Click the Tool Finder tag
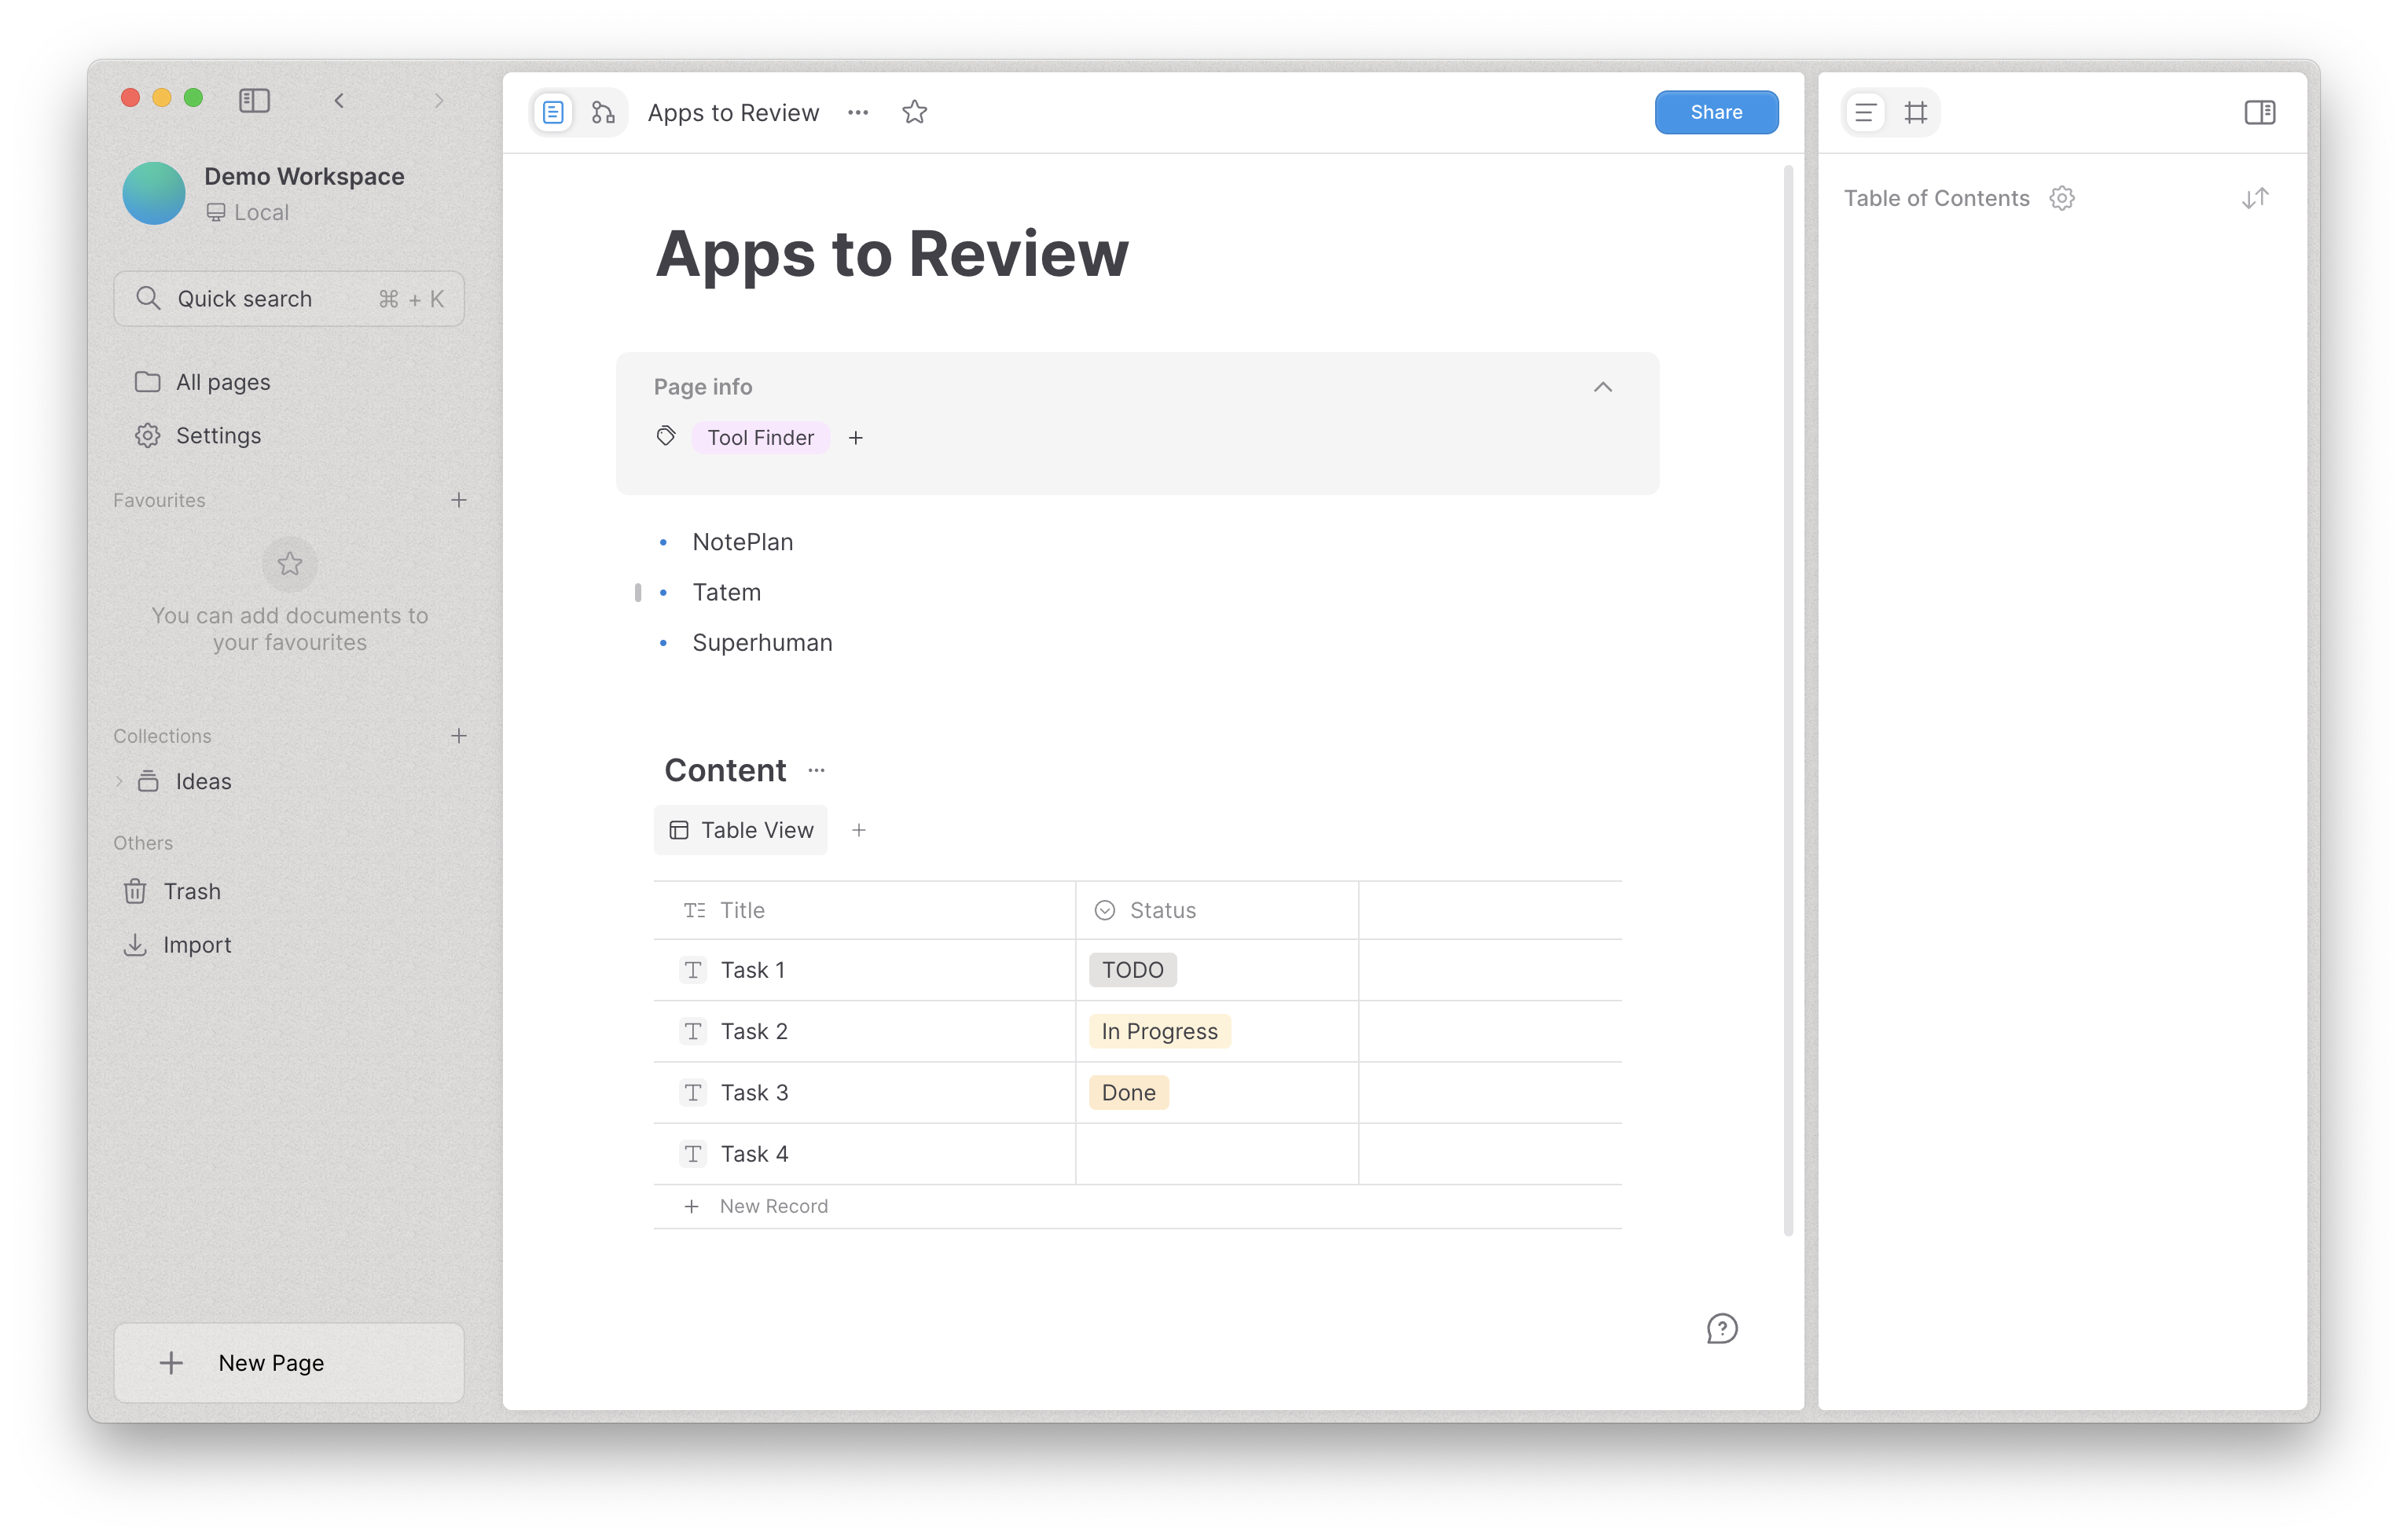2408x1539 pixels. 760,437
